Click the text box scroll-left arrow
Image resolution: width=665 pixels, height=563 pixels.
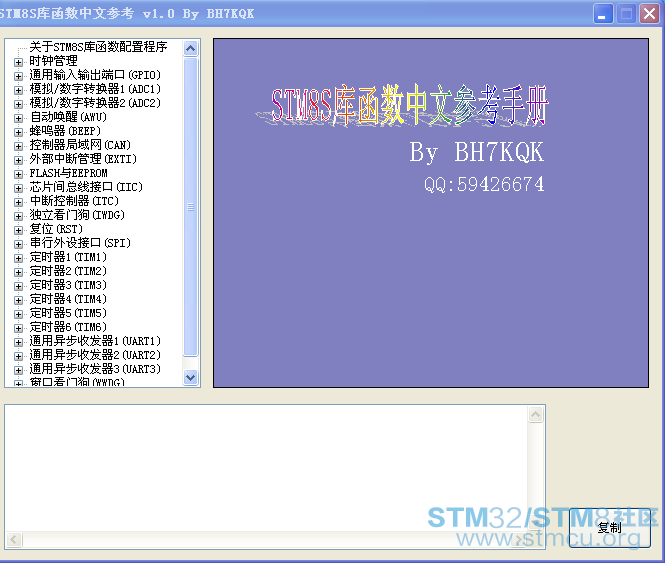click(x=14, y=540)
